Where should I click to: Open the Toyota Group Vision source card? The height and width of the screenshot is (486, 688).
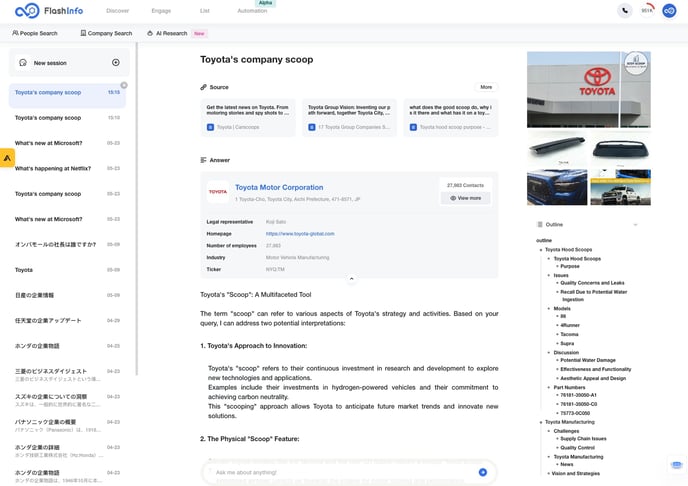(349, 118)
